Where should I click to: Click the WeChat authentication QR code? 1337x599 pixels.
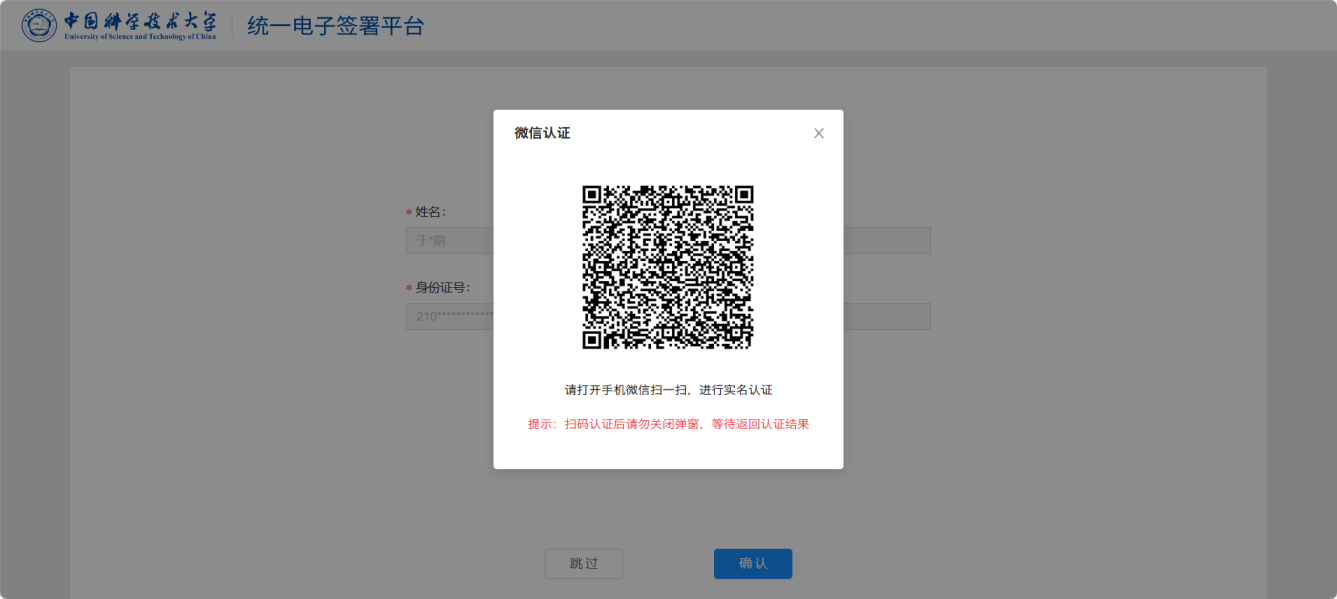coord(668,267)
